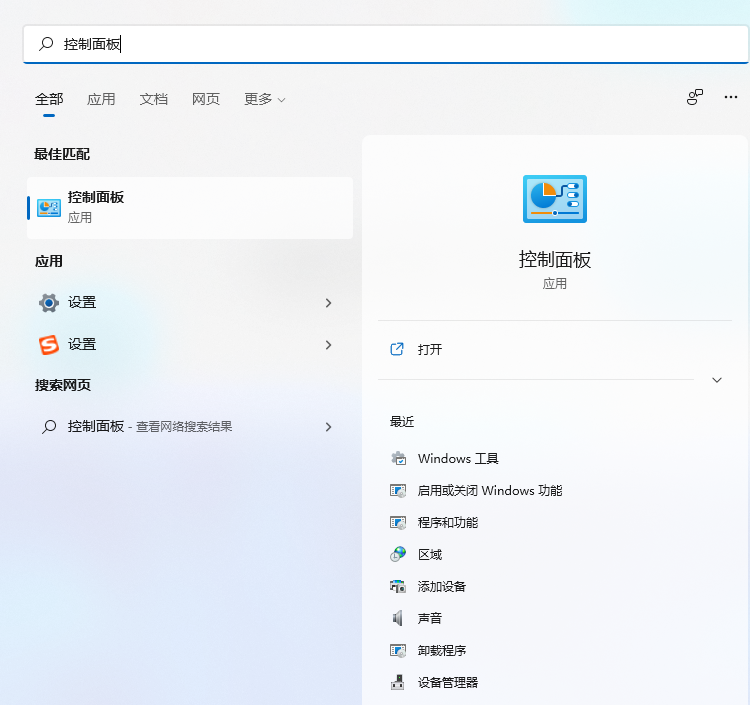Viewport: 750px width, 705px height.
Task: Open recent item 设备管理器
Action: [448, 683]
